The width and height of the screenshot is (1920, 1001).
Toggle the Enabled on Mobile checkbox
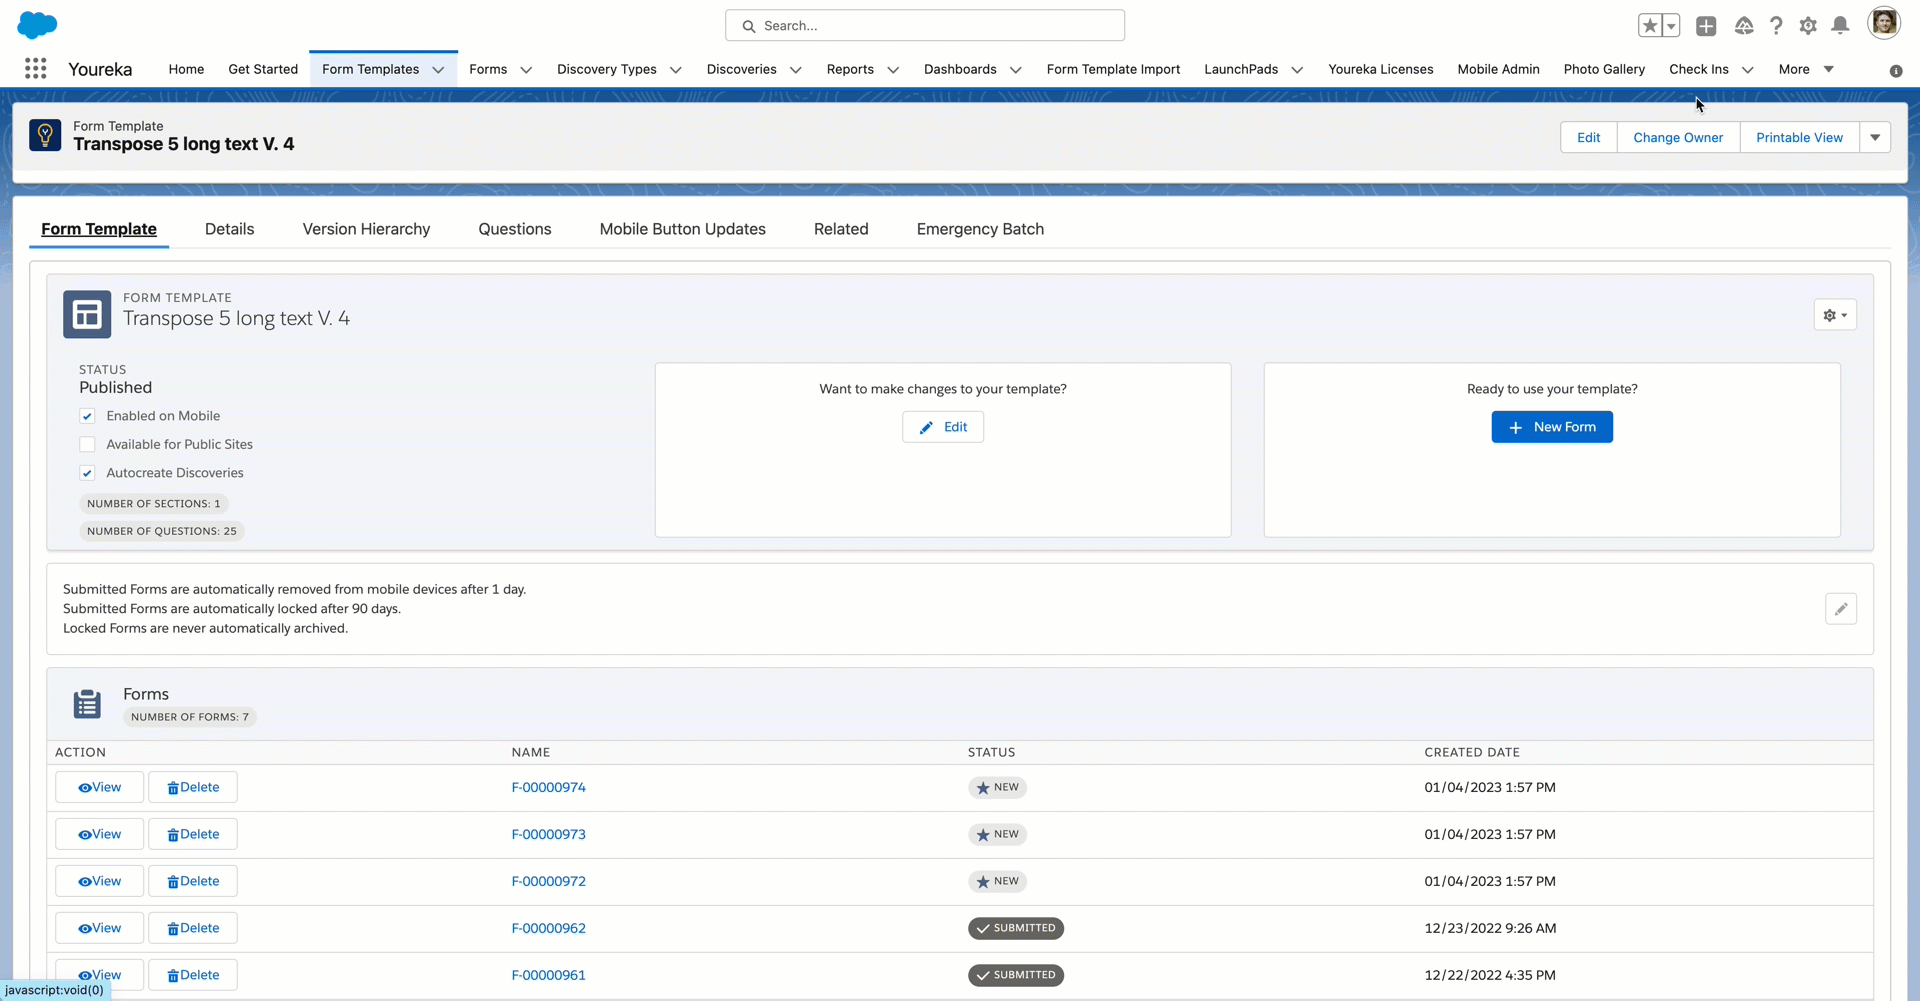[87, 416]
